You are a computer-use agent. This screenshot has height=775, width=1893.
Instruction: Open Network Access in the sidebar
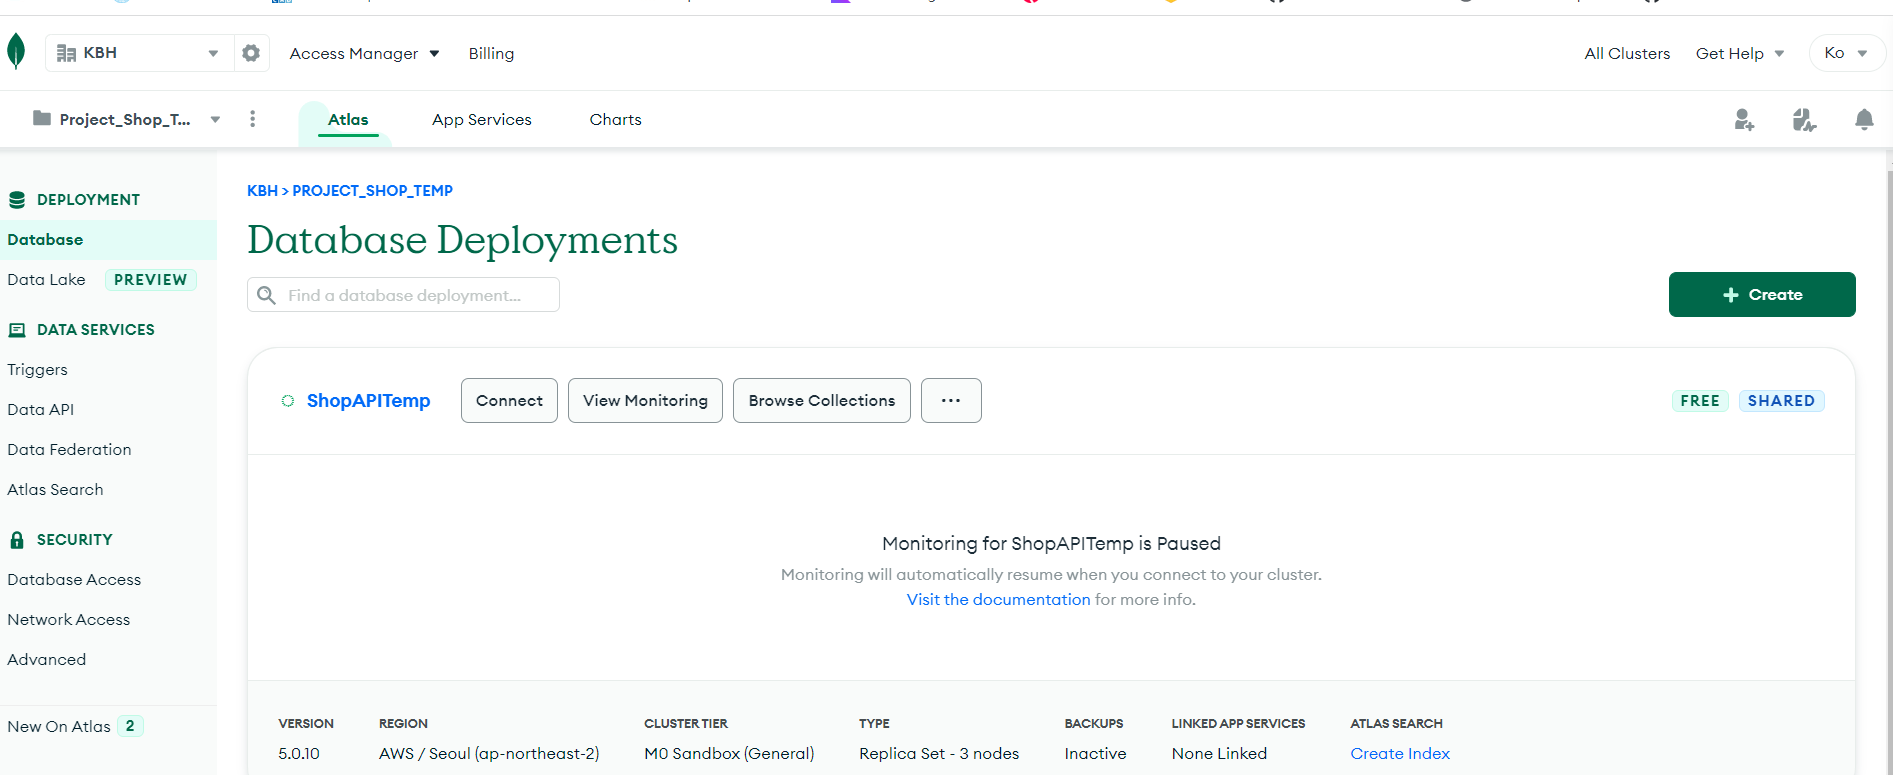68,620
